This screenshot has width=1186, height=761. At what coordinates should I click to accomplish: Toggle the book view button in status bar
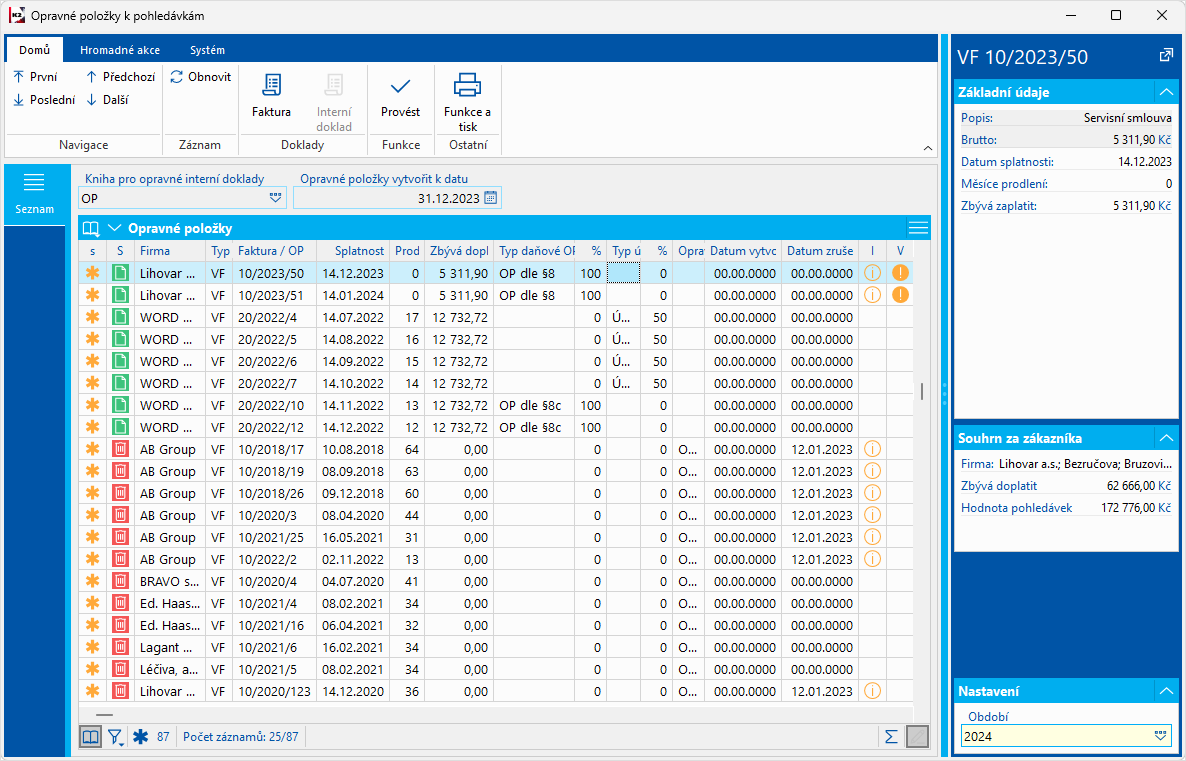tap(91, 737)
